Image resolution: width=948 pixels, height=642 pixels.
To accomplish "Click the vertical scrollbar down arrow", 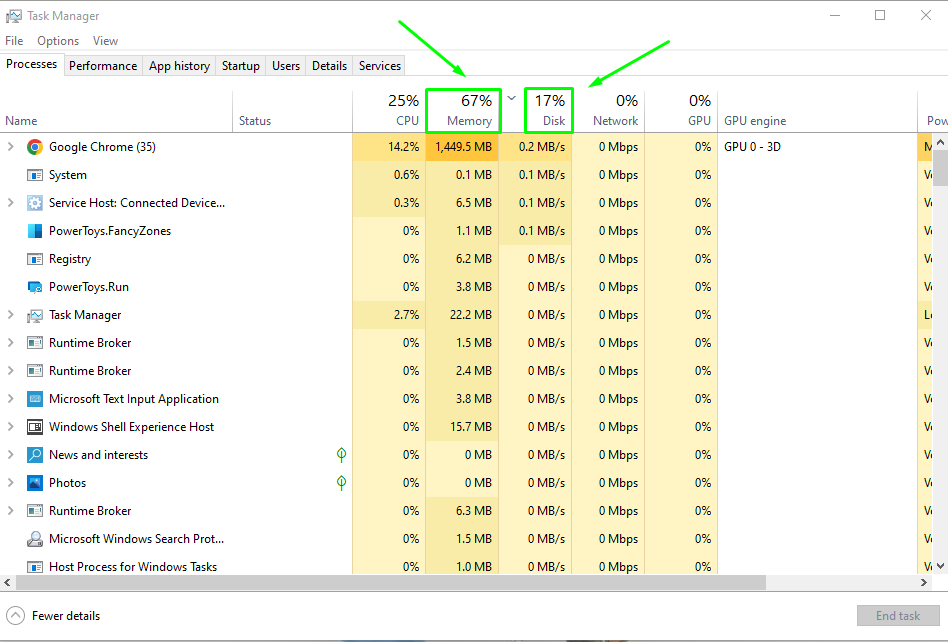I will (x=940, y=566).
